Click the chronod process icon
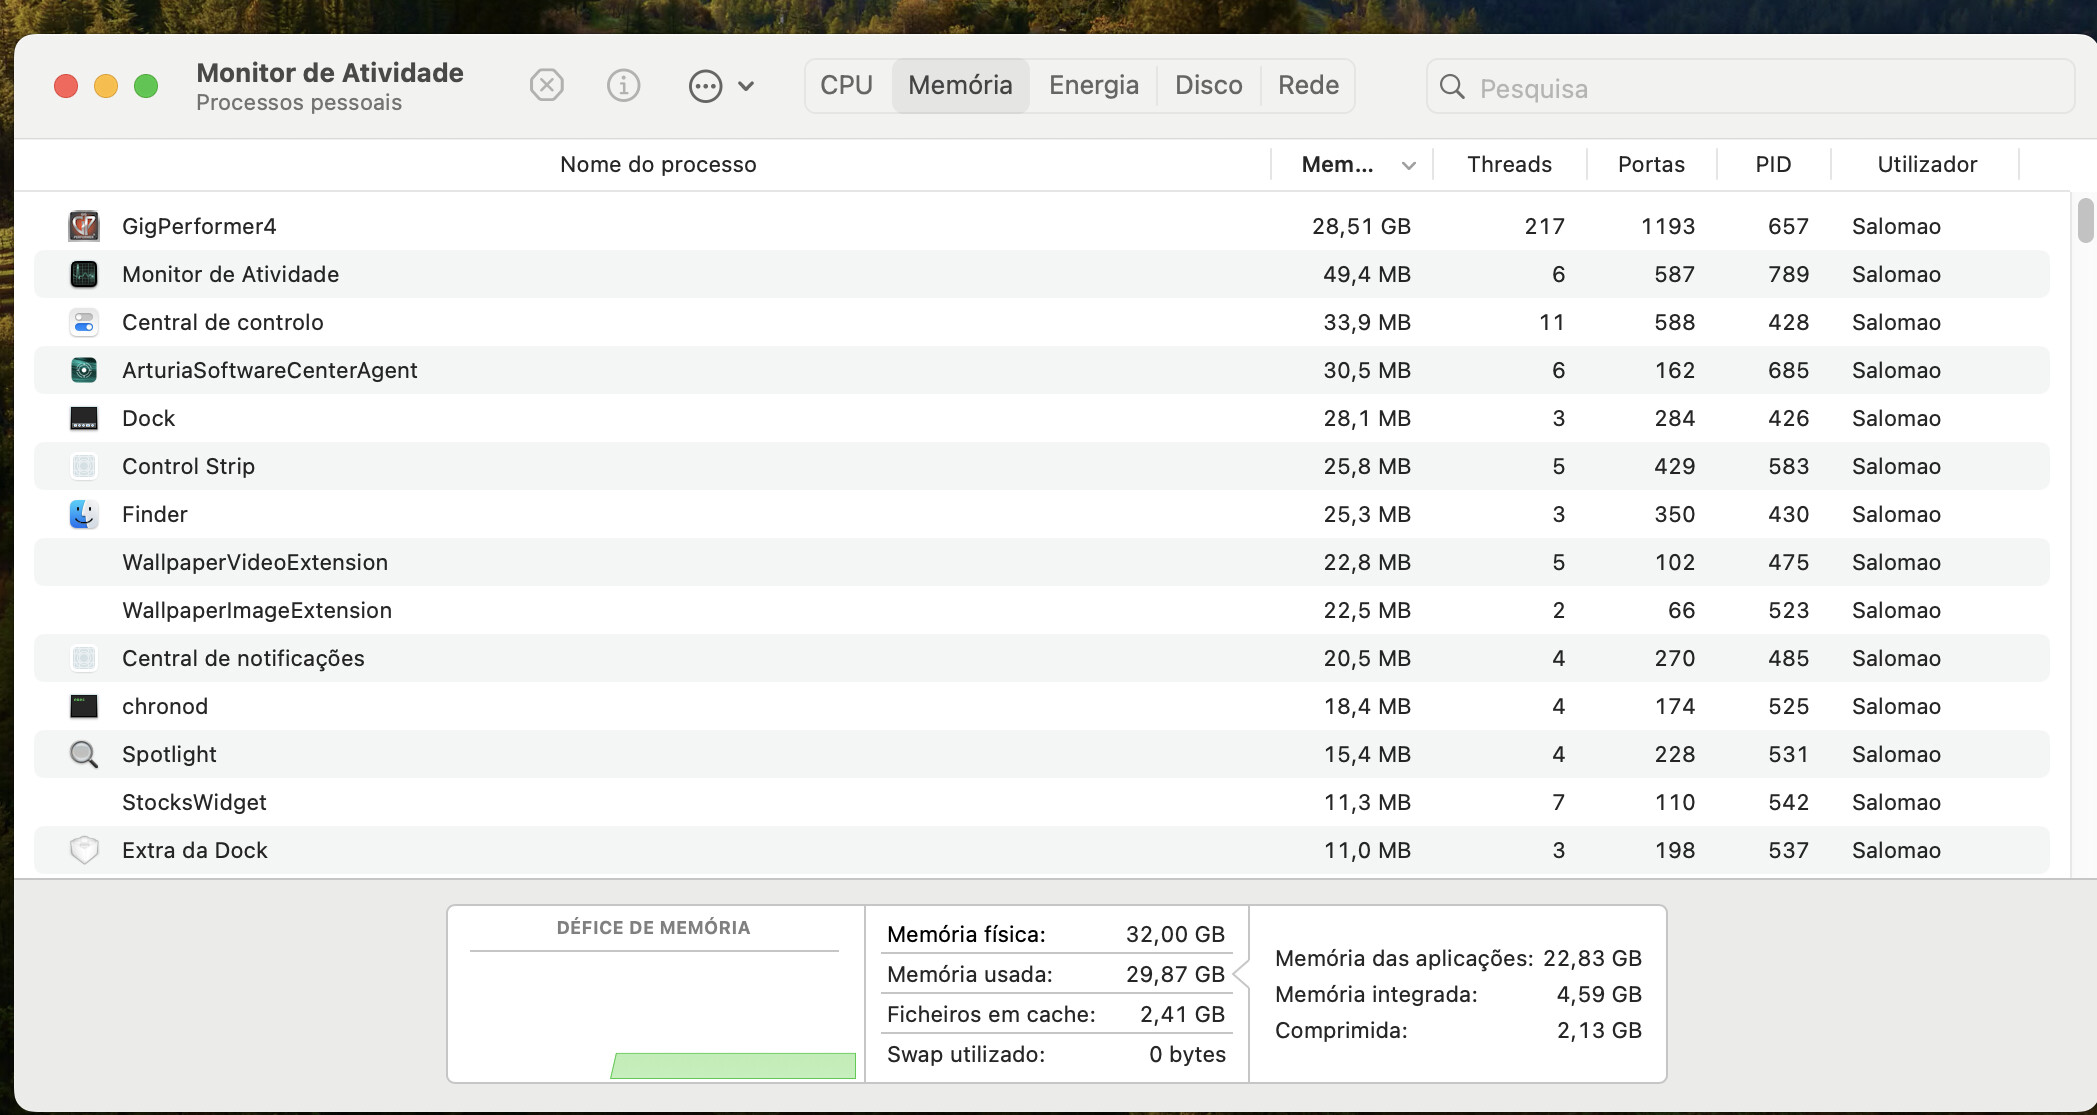 tap(84, 706)
